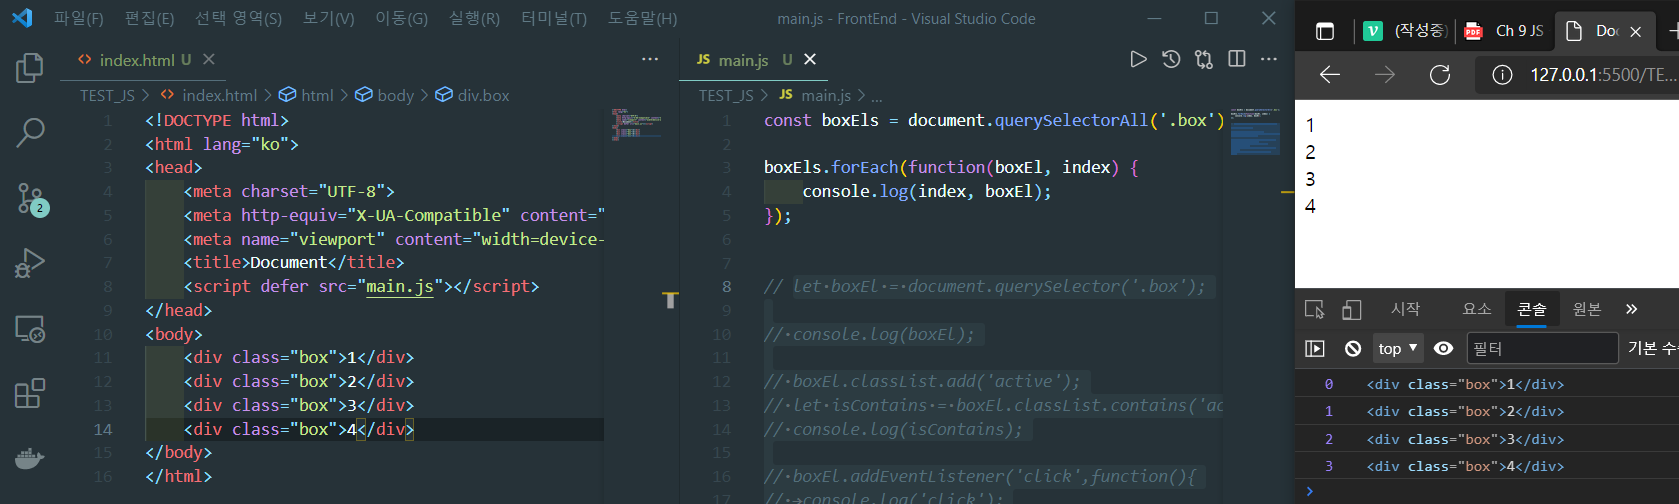1679x504 pixels.
Task: Close the index.html tab
Action: point(209,59)
